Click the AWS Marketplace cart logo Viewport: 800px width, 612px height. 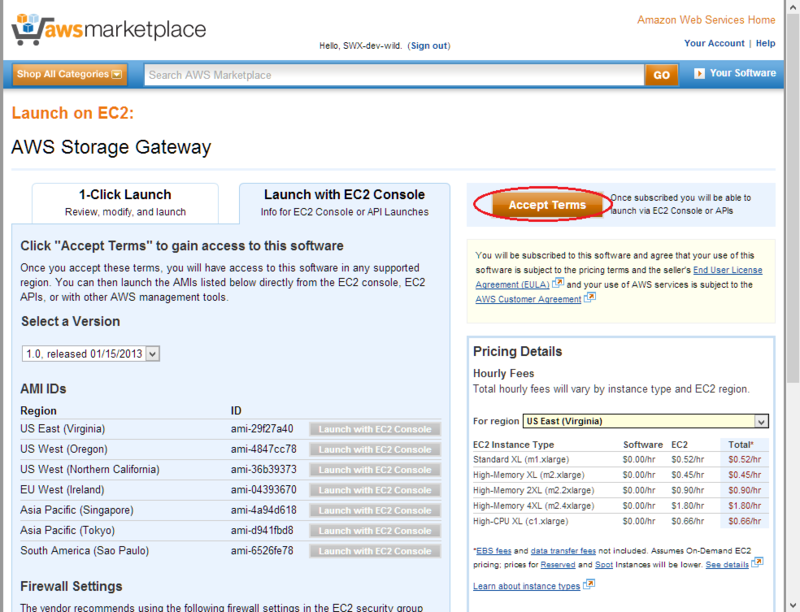(x=109, y=30)
